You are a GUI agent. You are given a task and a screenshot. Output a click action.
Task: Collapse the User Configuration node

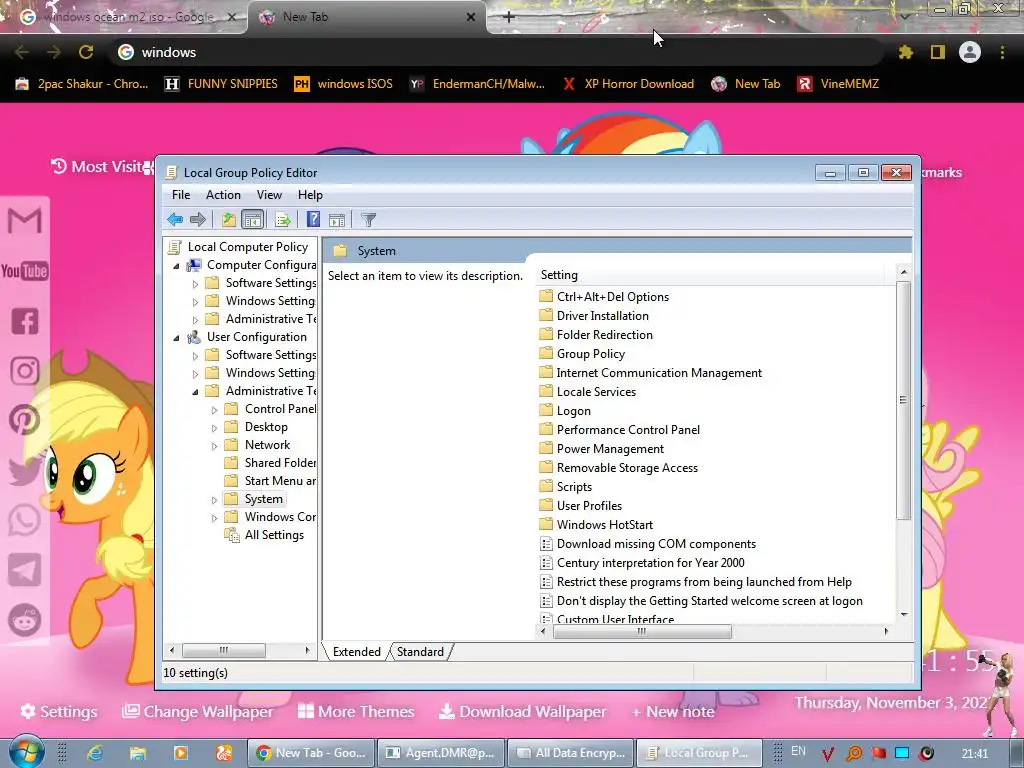(x=176, y=338)
